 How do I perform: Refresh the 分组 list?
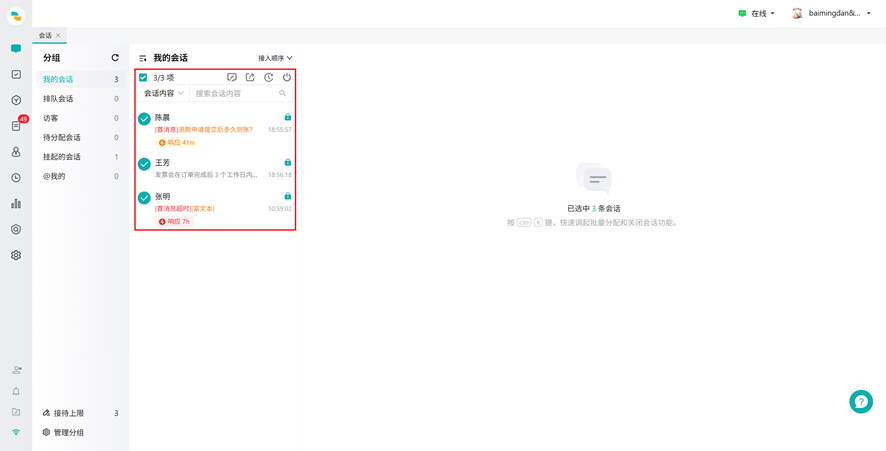tap(115, 58)
